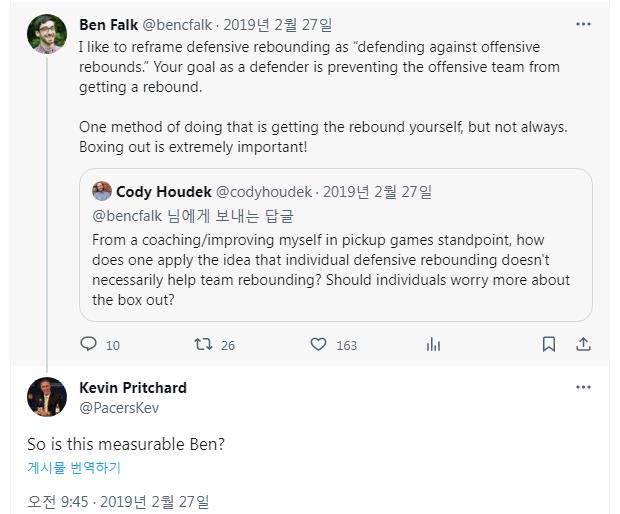Open Kevin Pritchard's profile via name
This screenshot has height=514, width=620.
[x=133, y=388]
